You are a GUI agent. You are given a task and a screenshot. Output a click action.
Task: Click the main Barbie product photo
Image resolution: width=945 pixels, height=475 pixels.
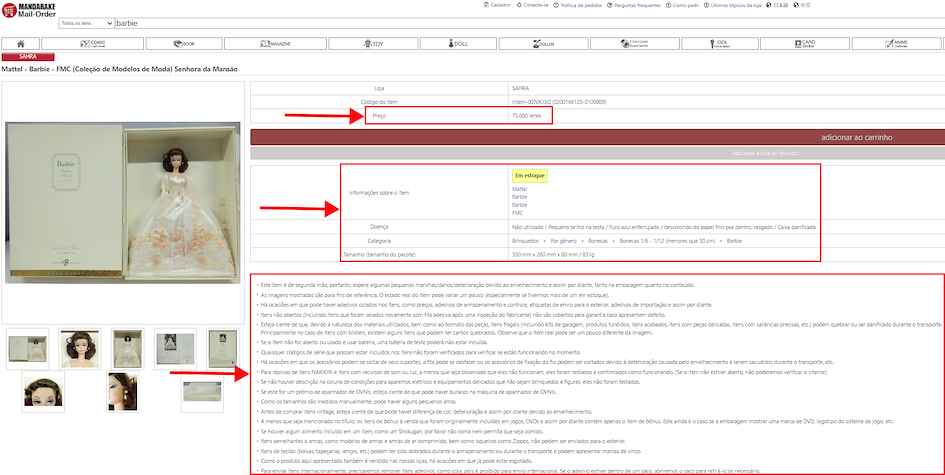pos(123,203)
